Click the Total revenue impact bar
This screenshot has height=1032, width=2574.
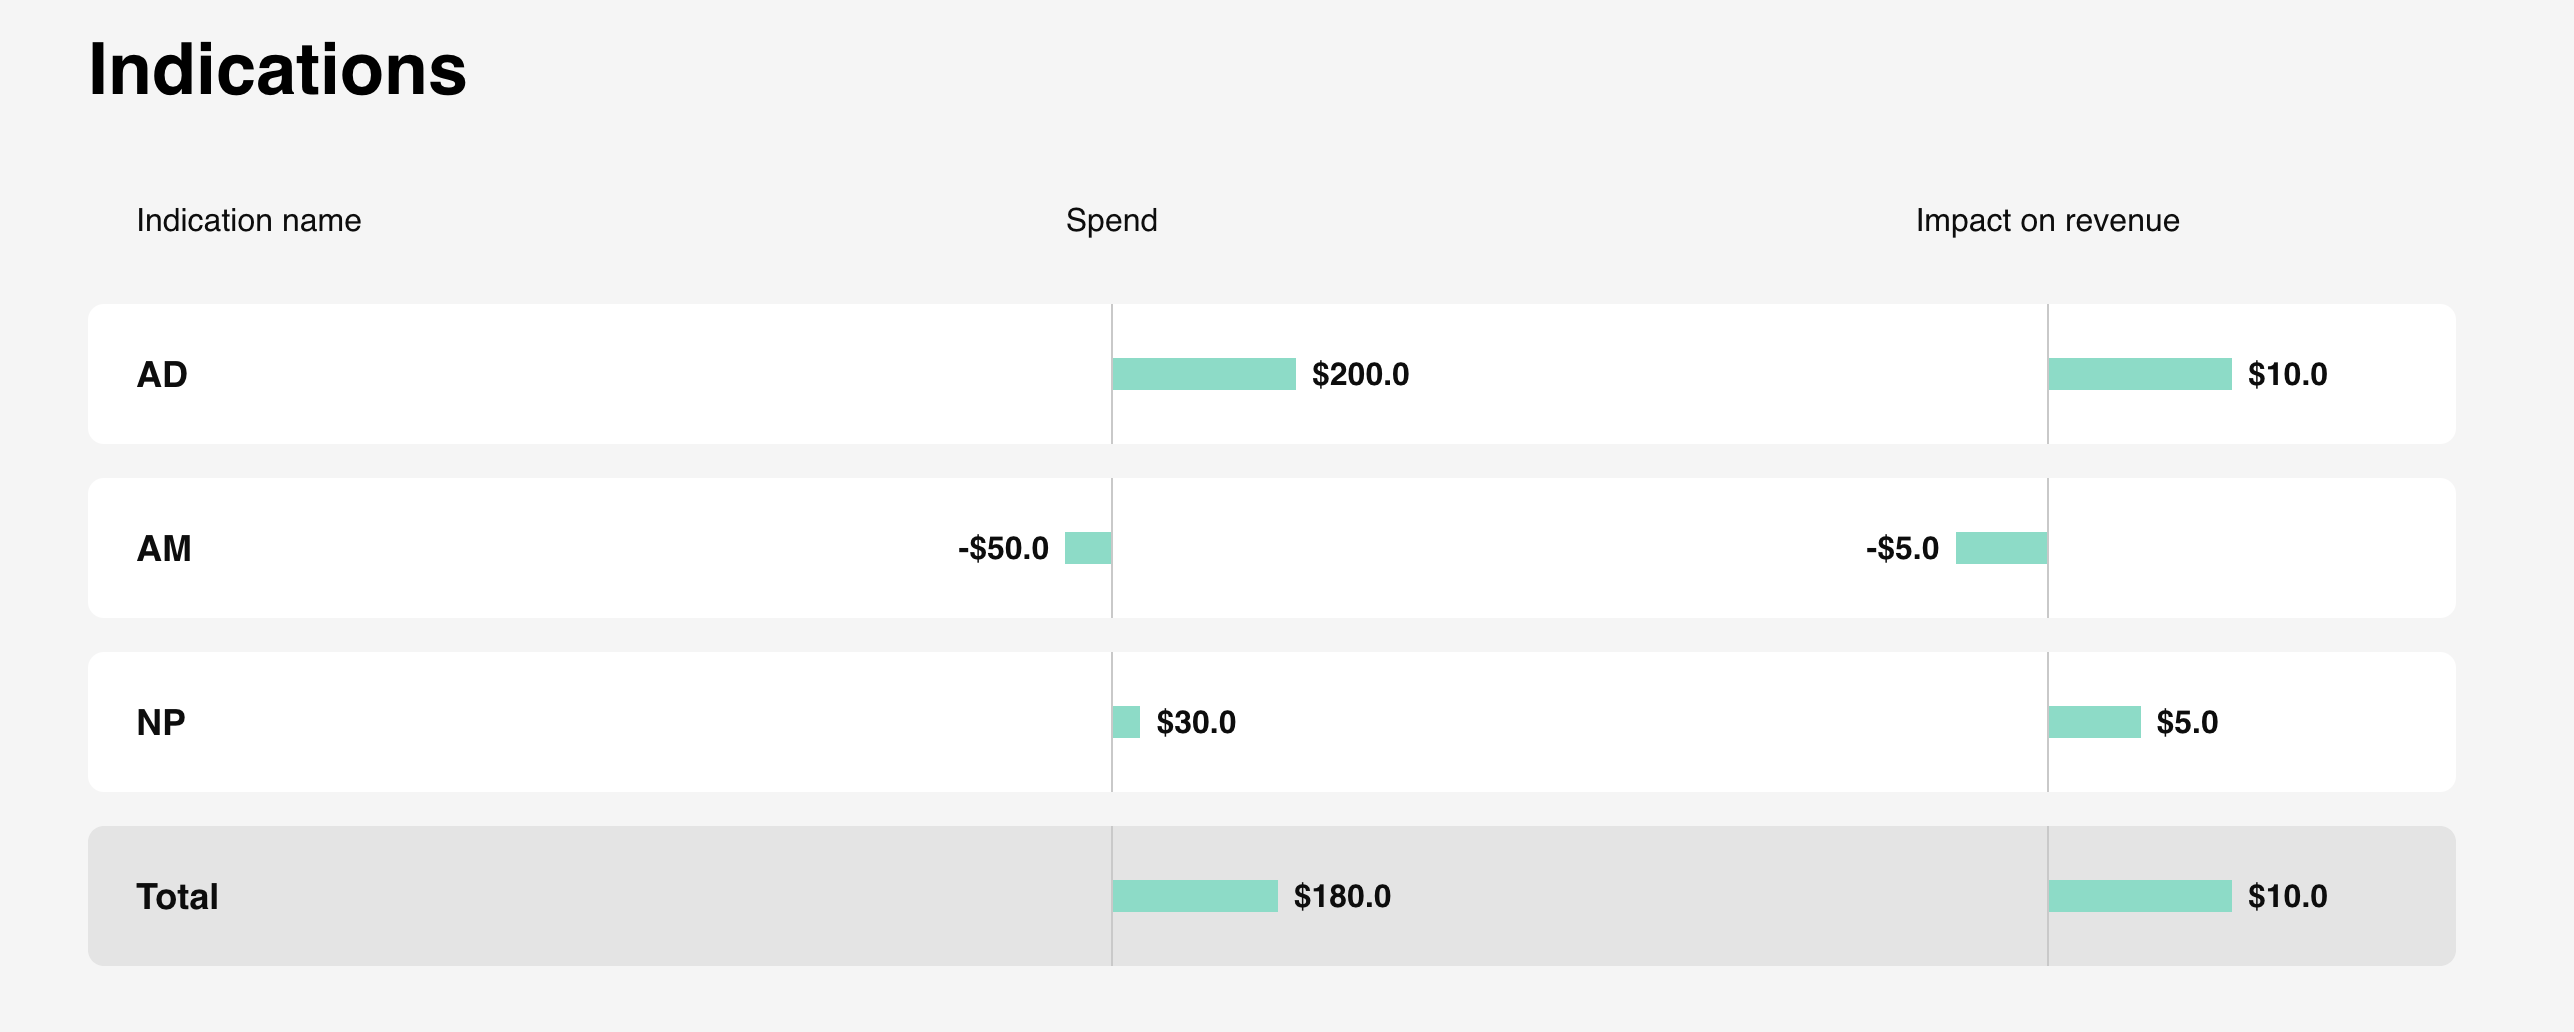tap(2140, 896)
